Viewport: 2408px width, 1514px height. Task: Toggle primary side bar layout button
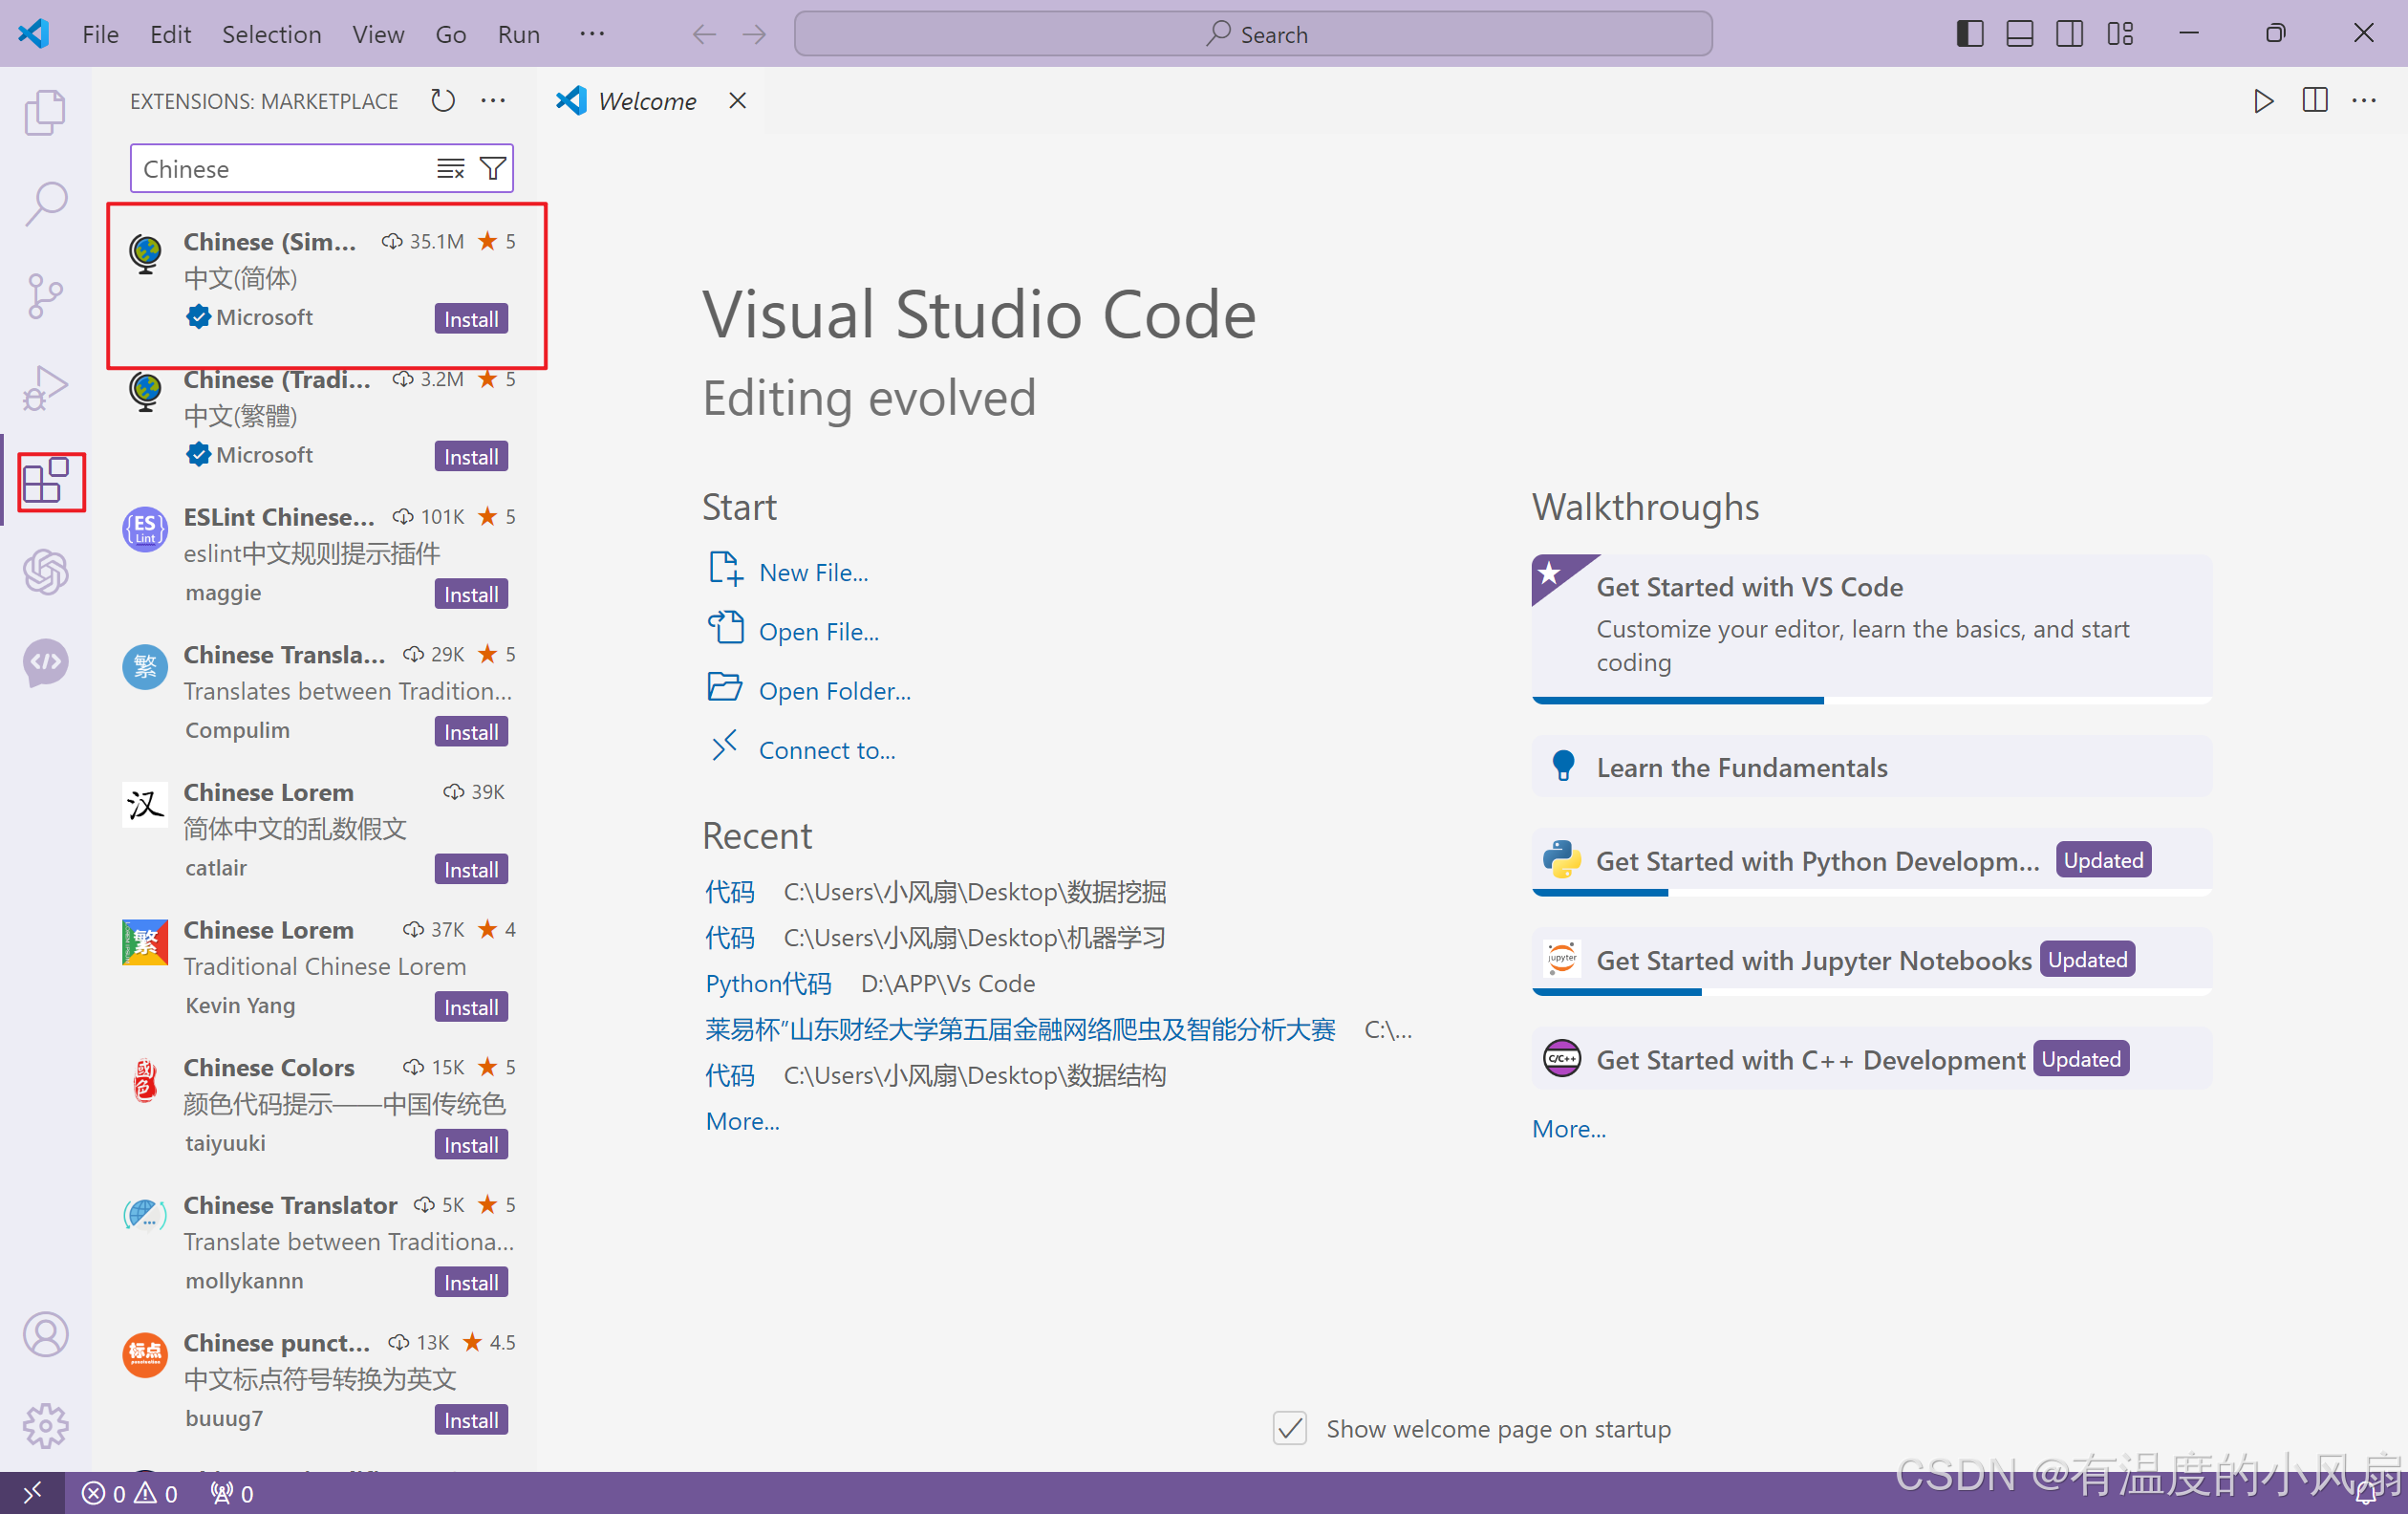pyautogui.click(x=1969, y=34)
